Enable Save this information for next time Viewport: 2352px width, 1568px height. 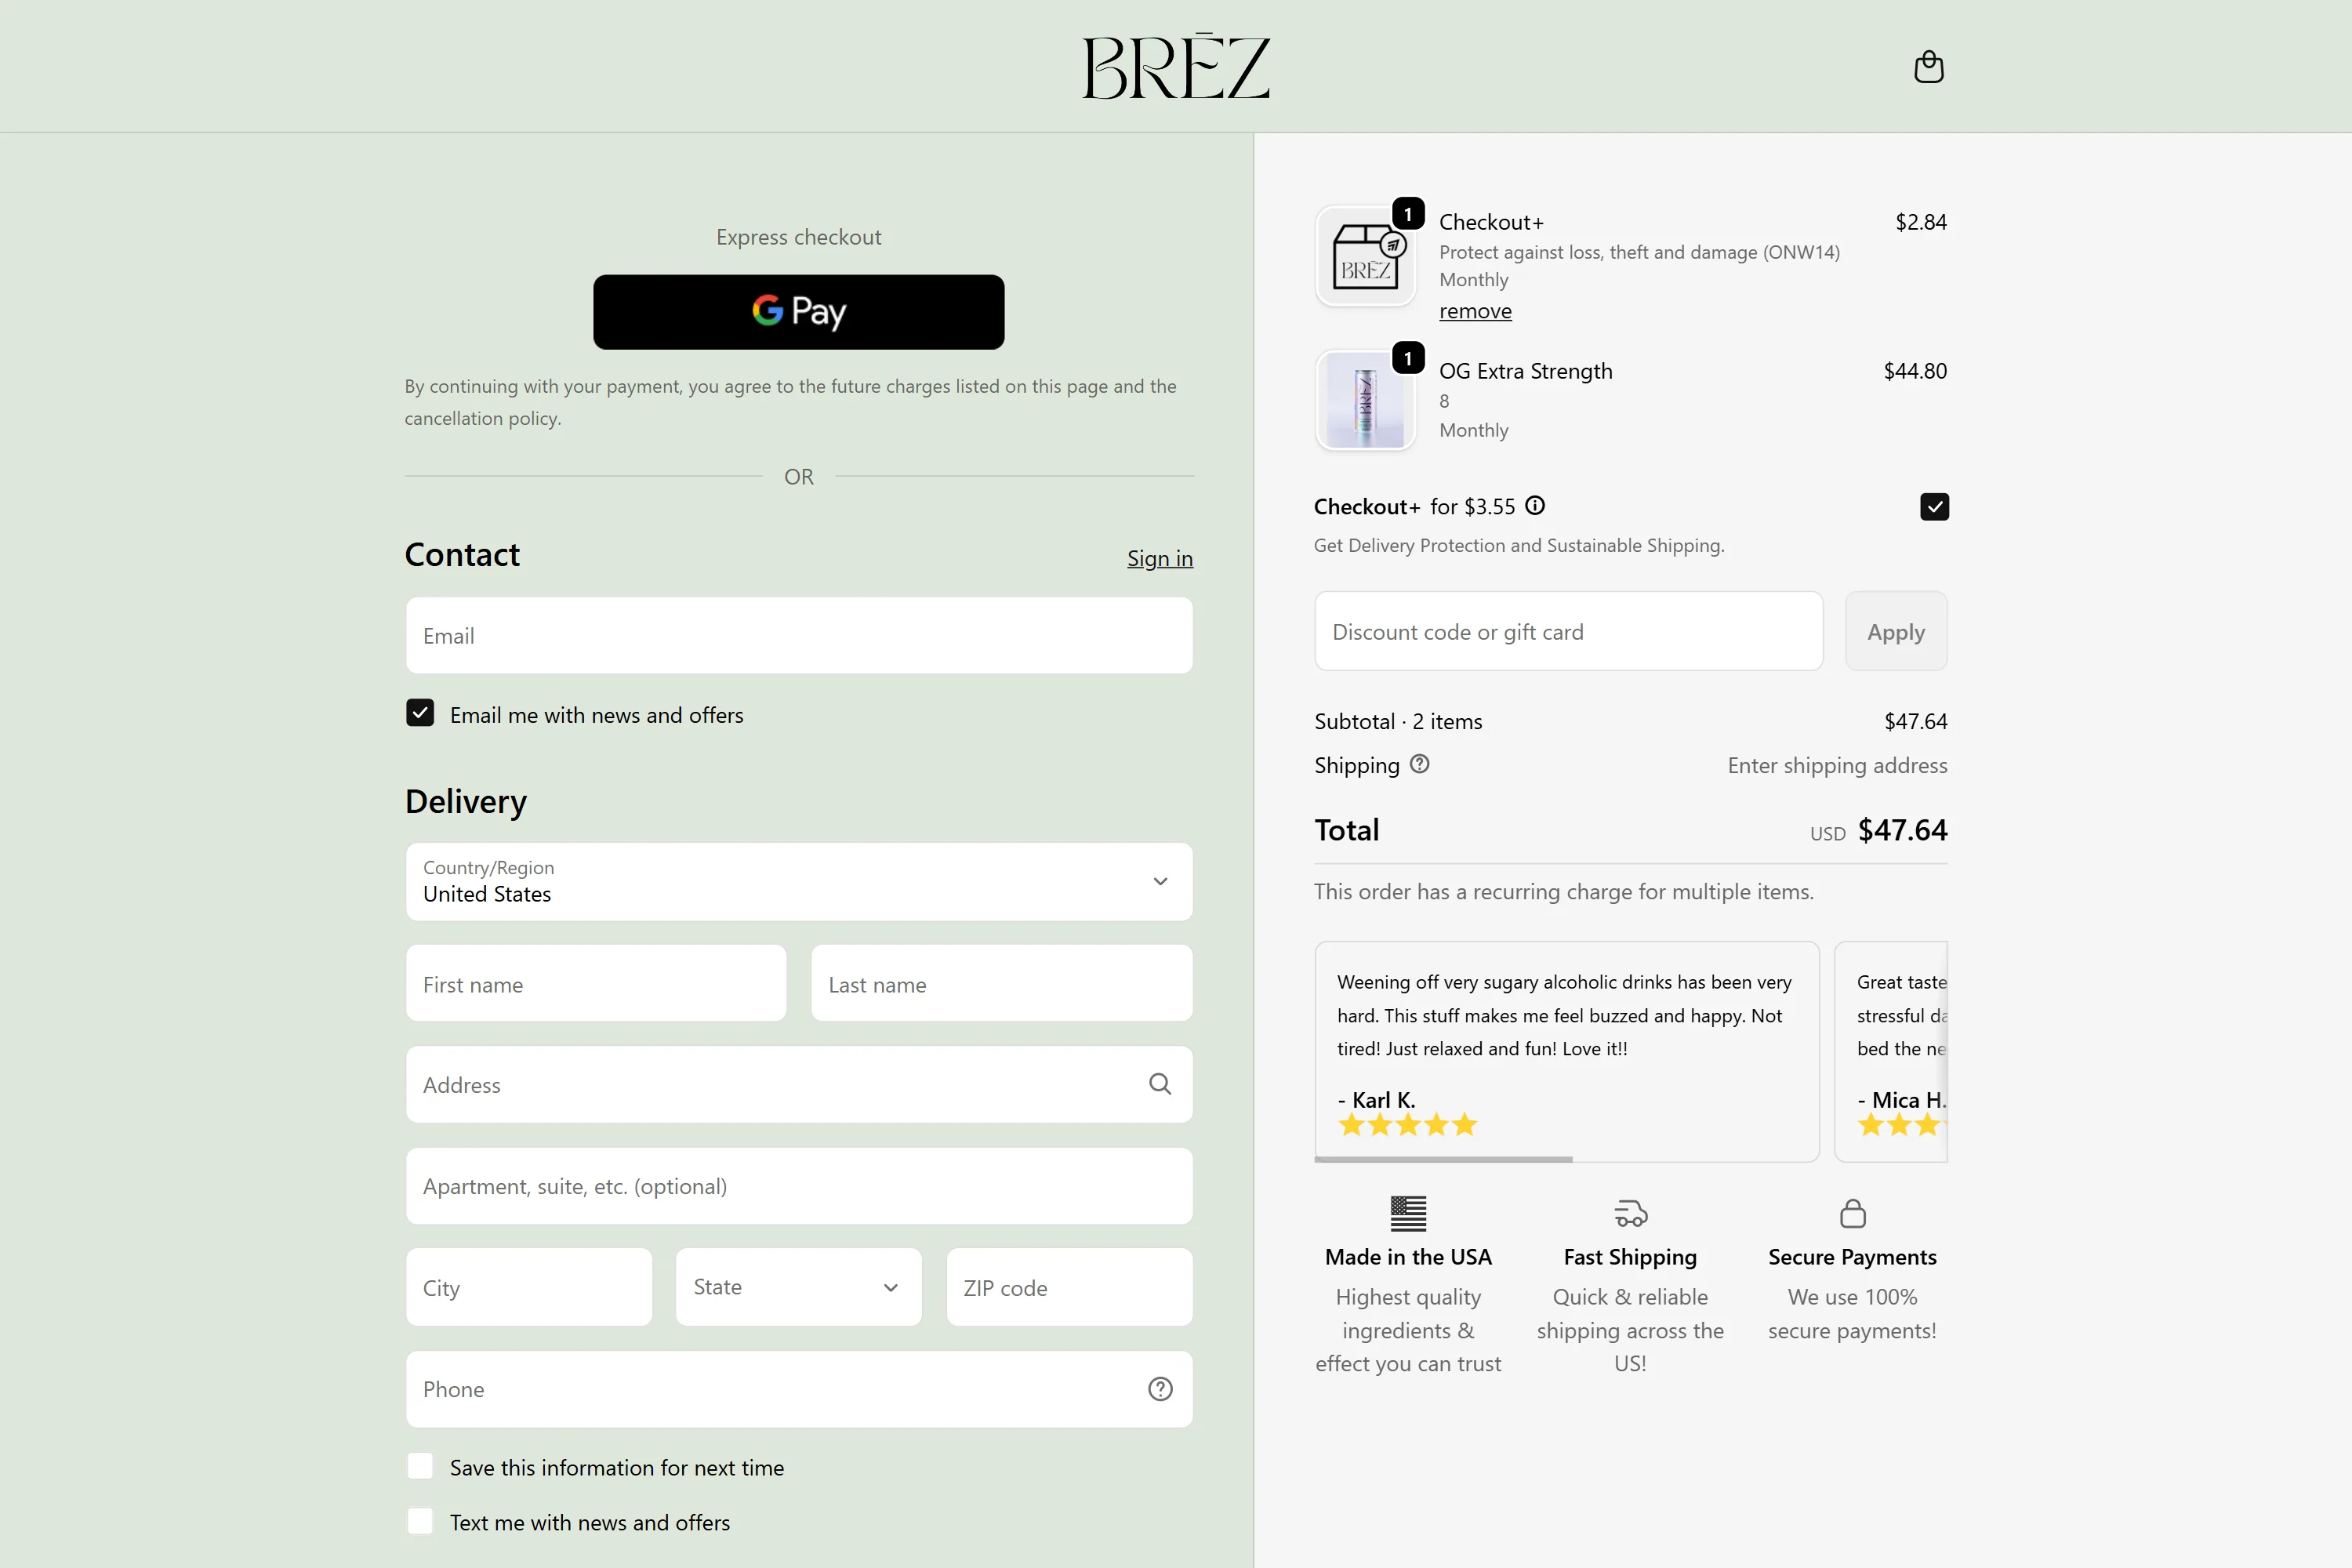tap(420, 1467)
